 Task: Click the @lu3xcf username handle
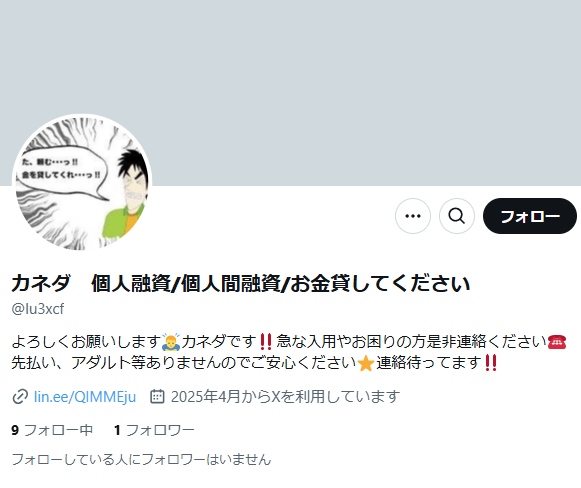(x=38, y=309)
